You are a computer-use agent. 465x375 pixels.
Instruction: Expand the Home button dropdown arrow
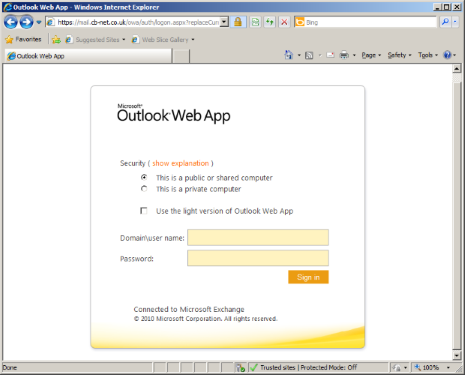299,55
